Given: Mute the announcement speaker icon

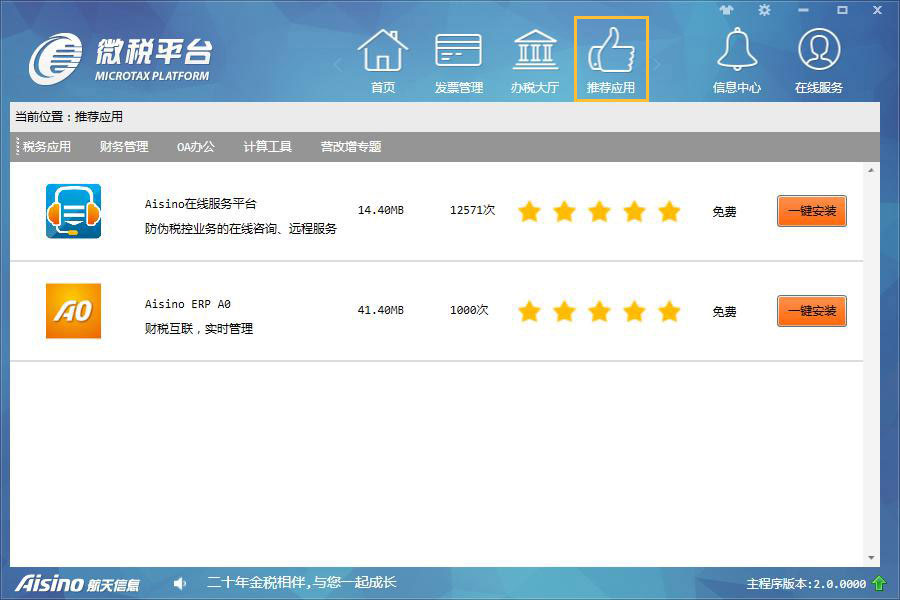Looking at the screenshot, I should tap(179, 582).
